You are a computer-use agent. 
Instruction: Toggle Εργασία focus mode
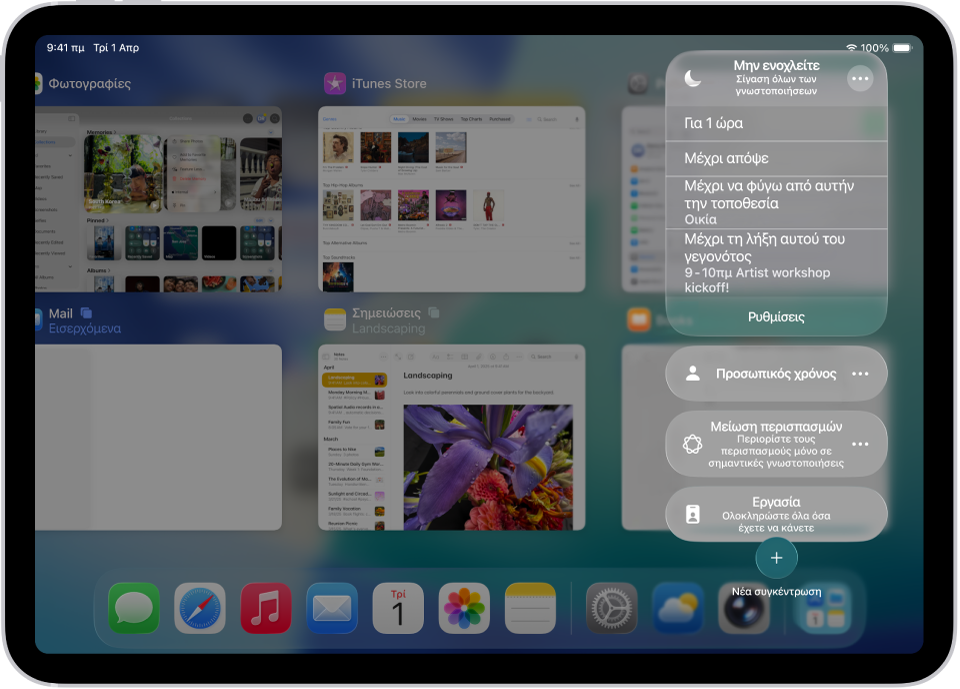point(776,514)
